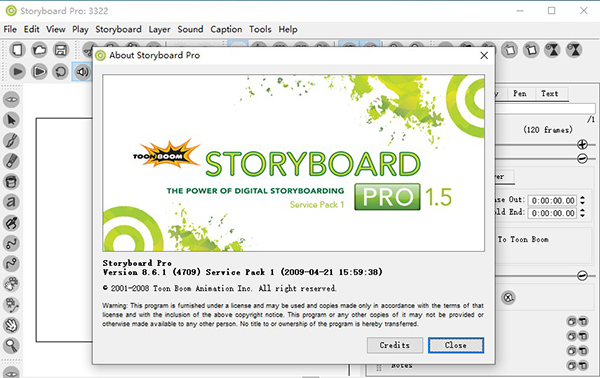Select the Camera tool icon
The image size is (600, 378).
coord(11,305)
